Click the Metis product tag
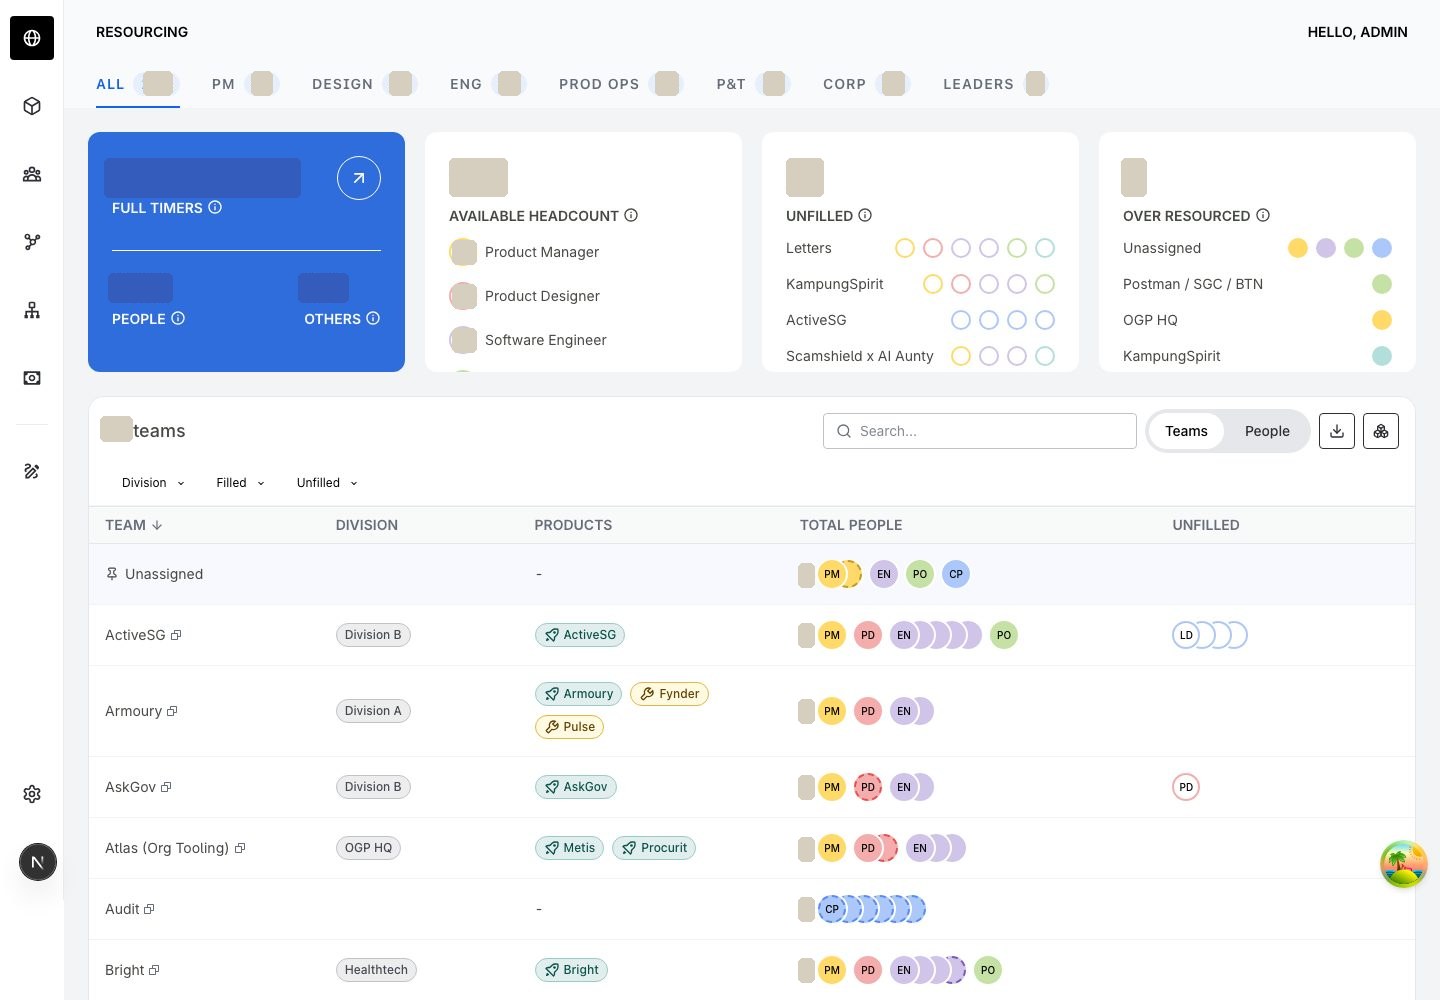The height and width of the screenshot is (1000, 1440). tap(570, 848)
